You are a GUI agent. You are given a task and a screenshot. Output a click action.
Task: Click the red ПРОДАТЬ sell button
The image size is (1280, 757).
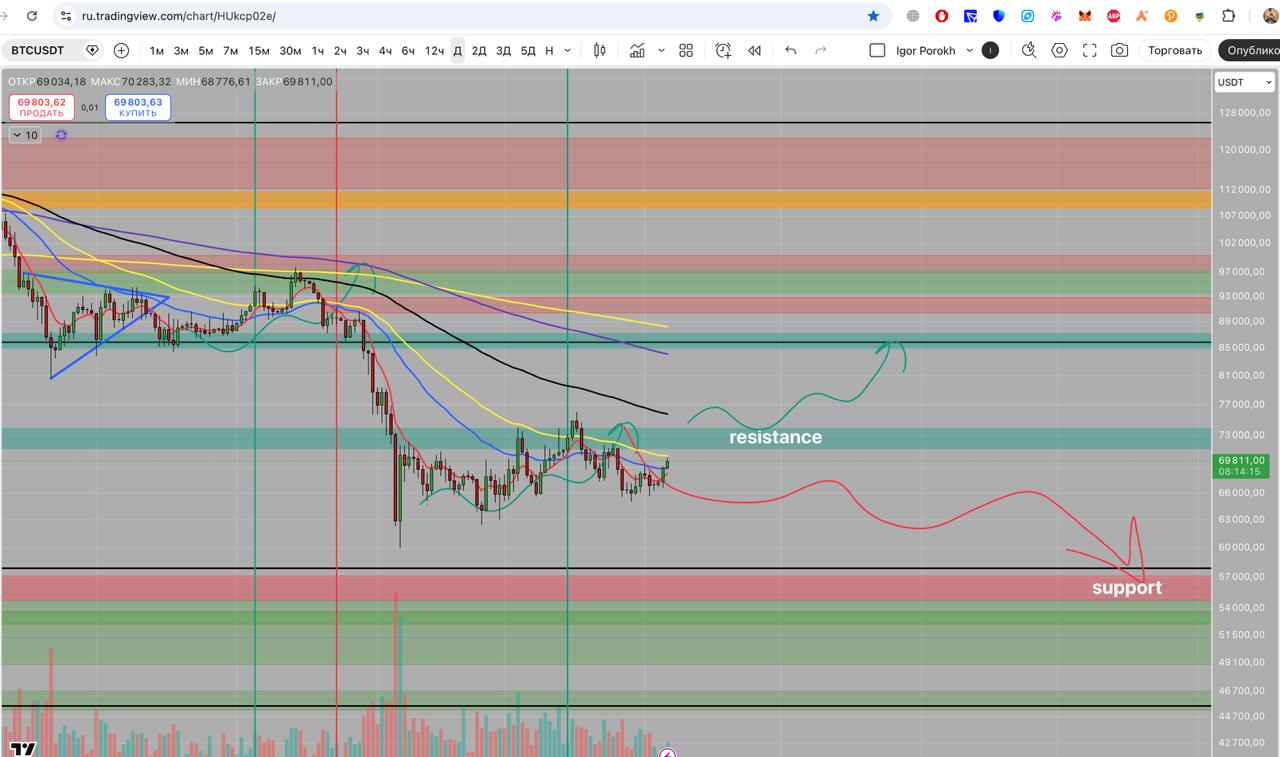tap(42, 107)
